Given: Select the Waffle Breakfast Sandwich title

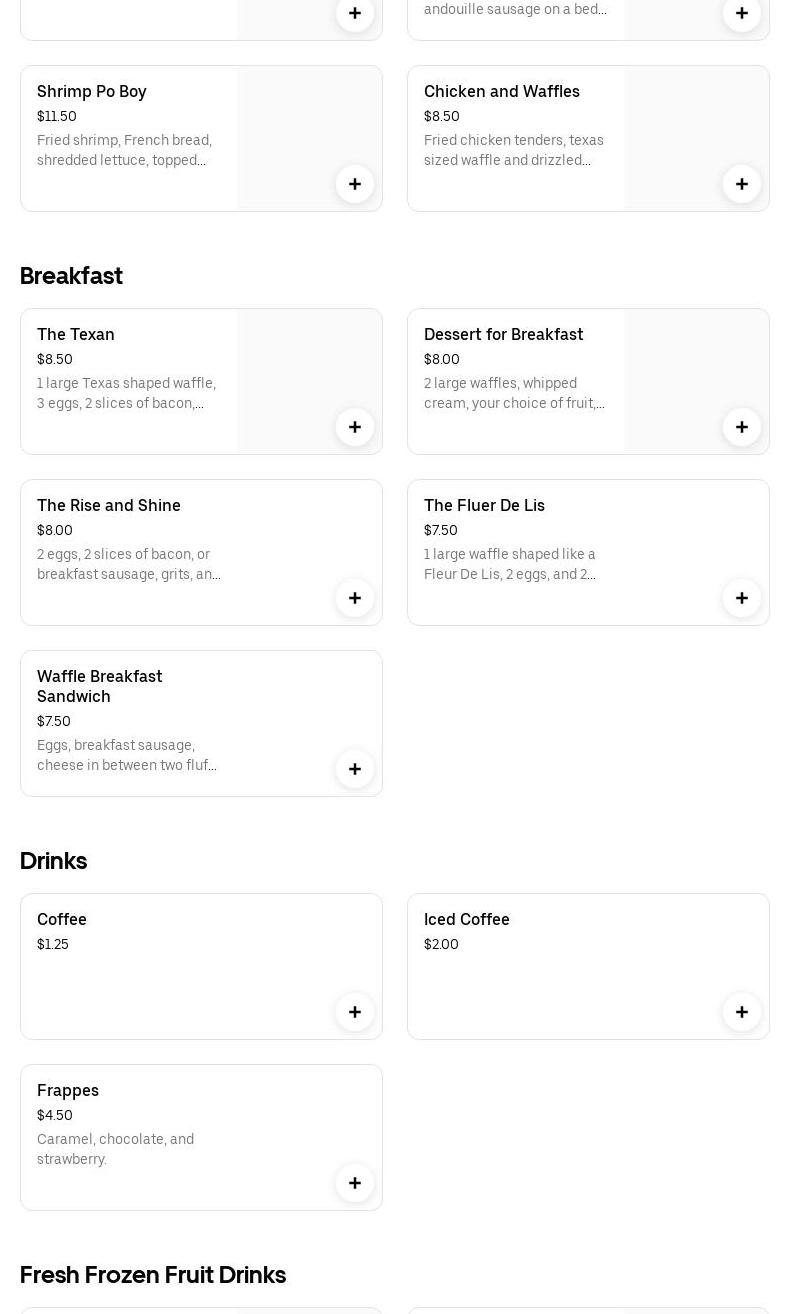Looking at the screenshot, I should (99, 686).
